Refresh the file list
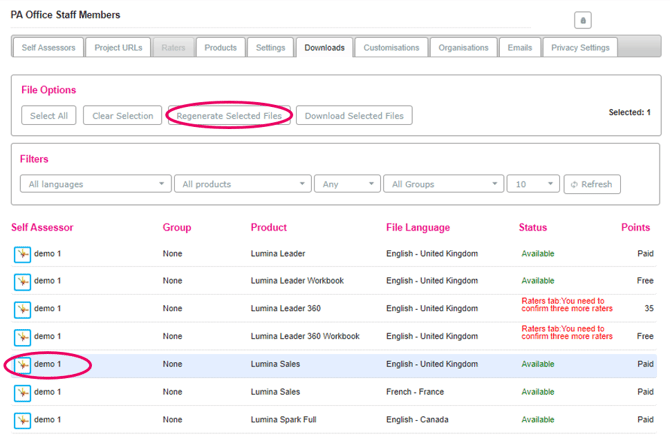Viewport: 670px width, 443px height. click(592, 184)
